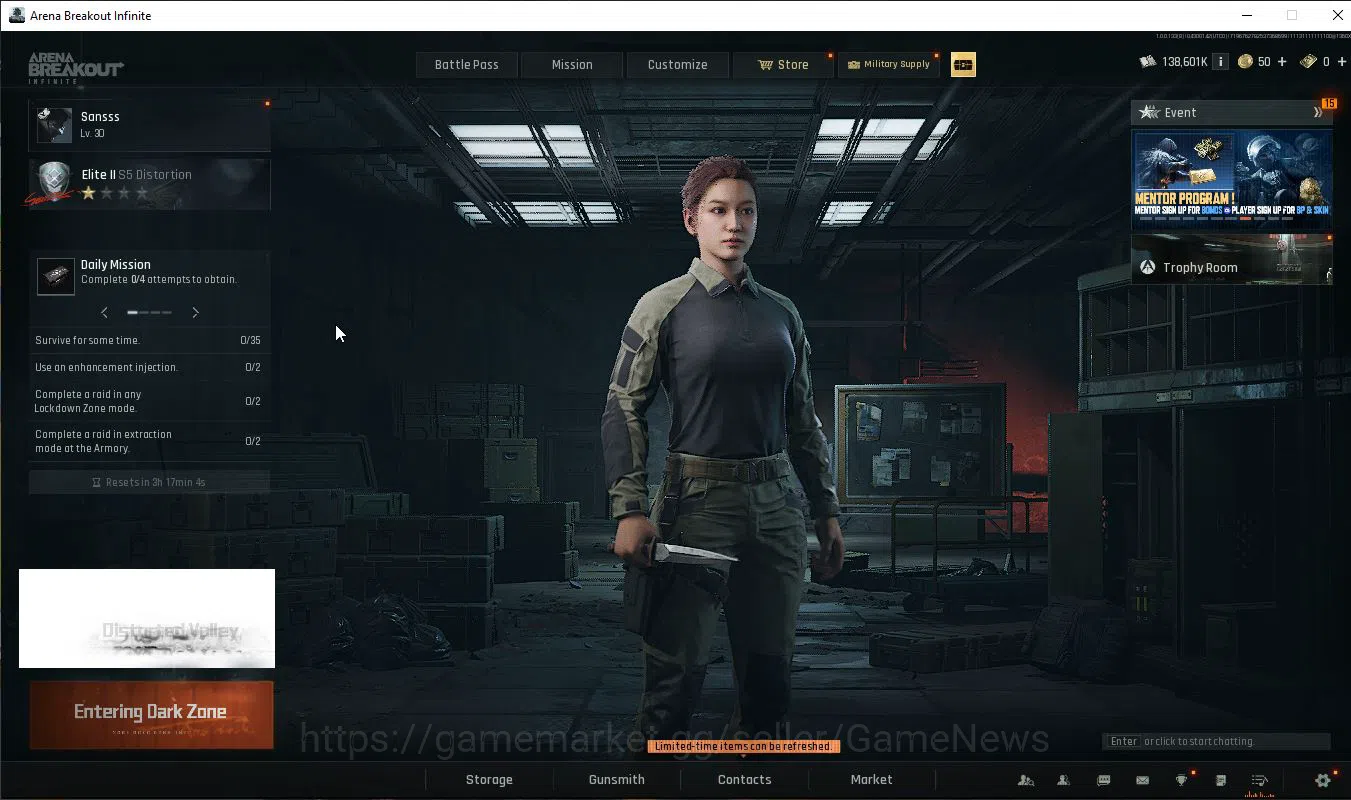Open the friends list icon

click(x=1064, y=780)
